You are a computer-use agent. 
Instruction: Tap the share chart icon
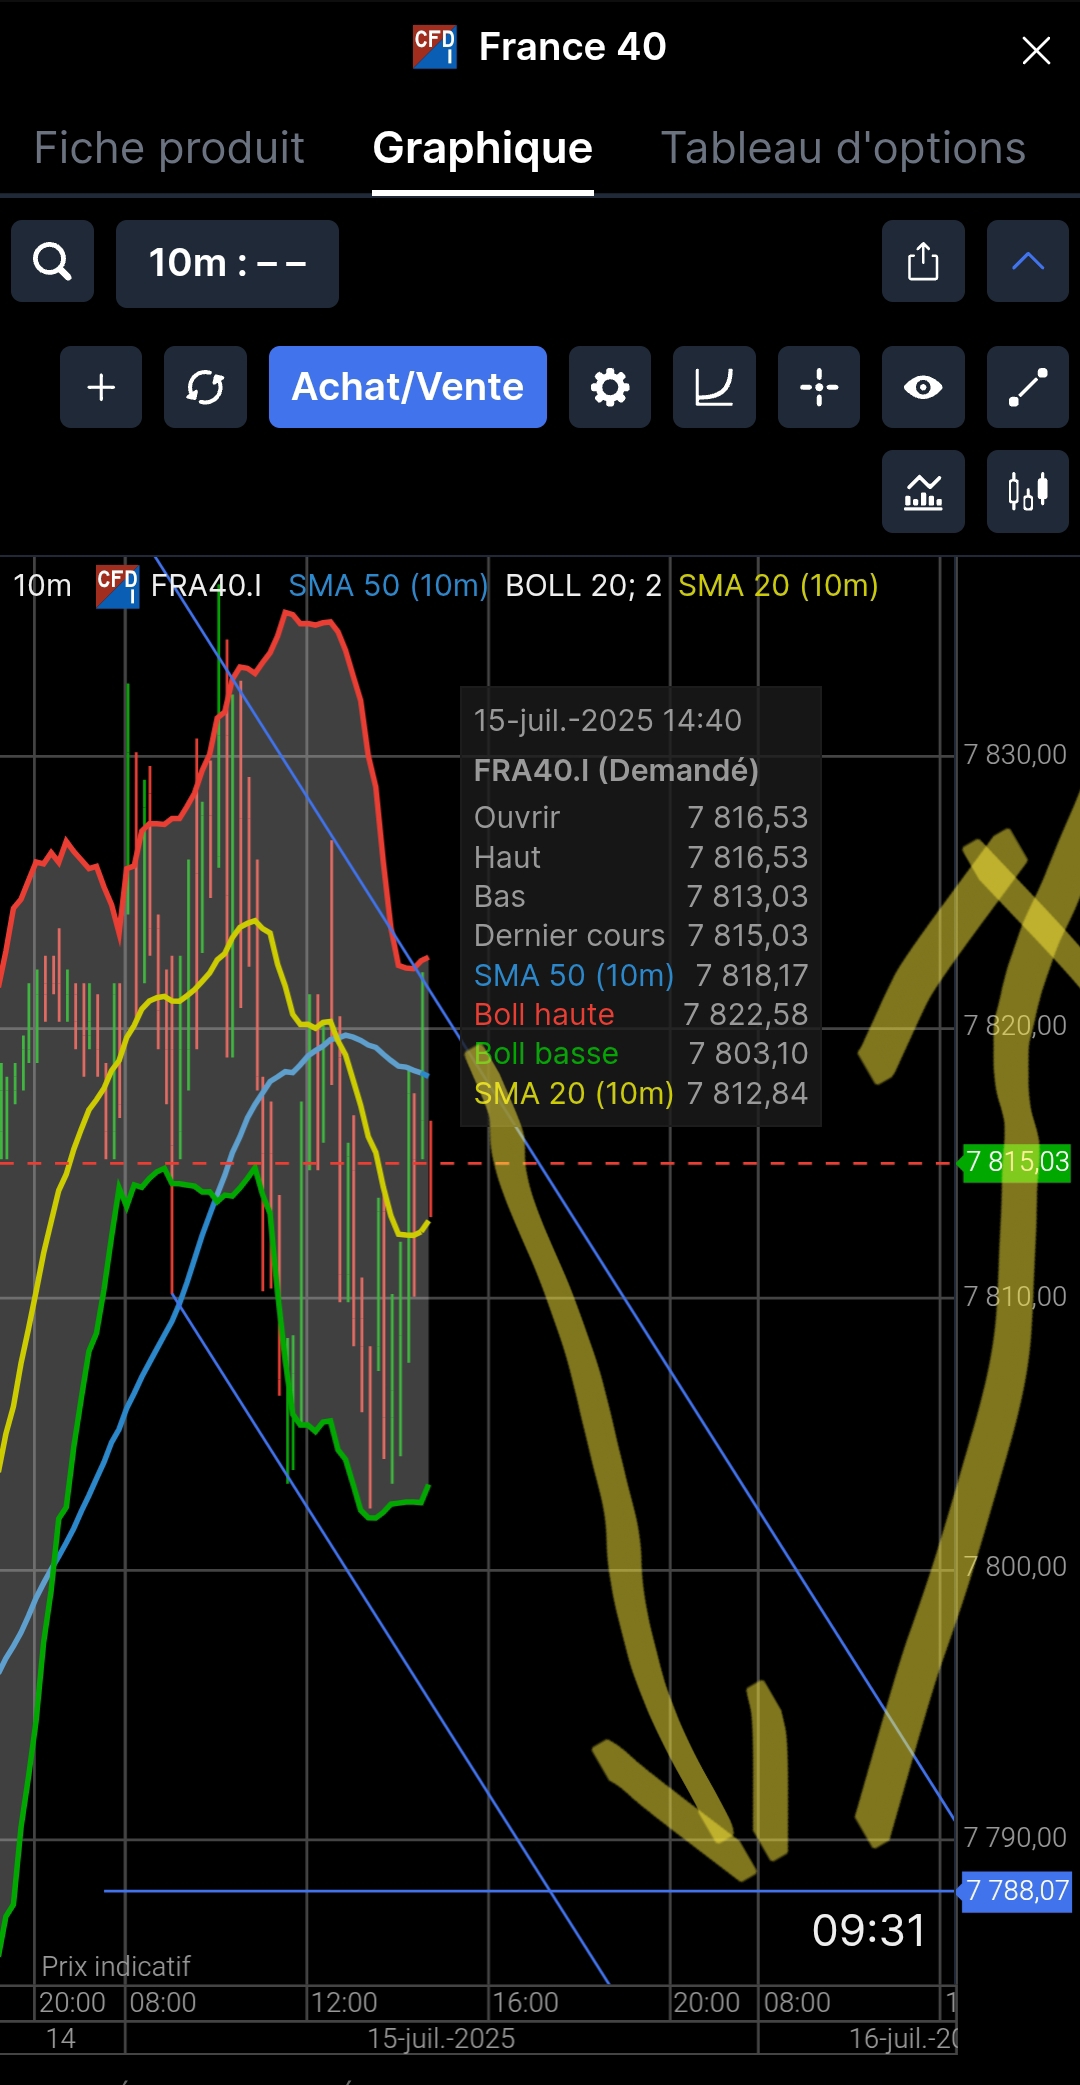point(923,262)
